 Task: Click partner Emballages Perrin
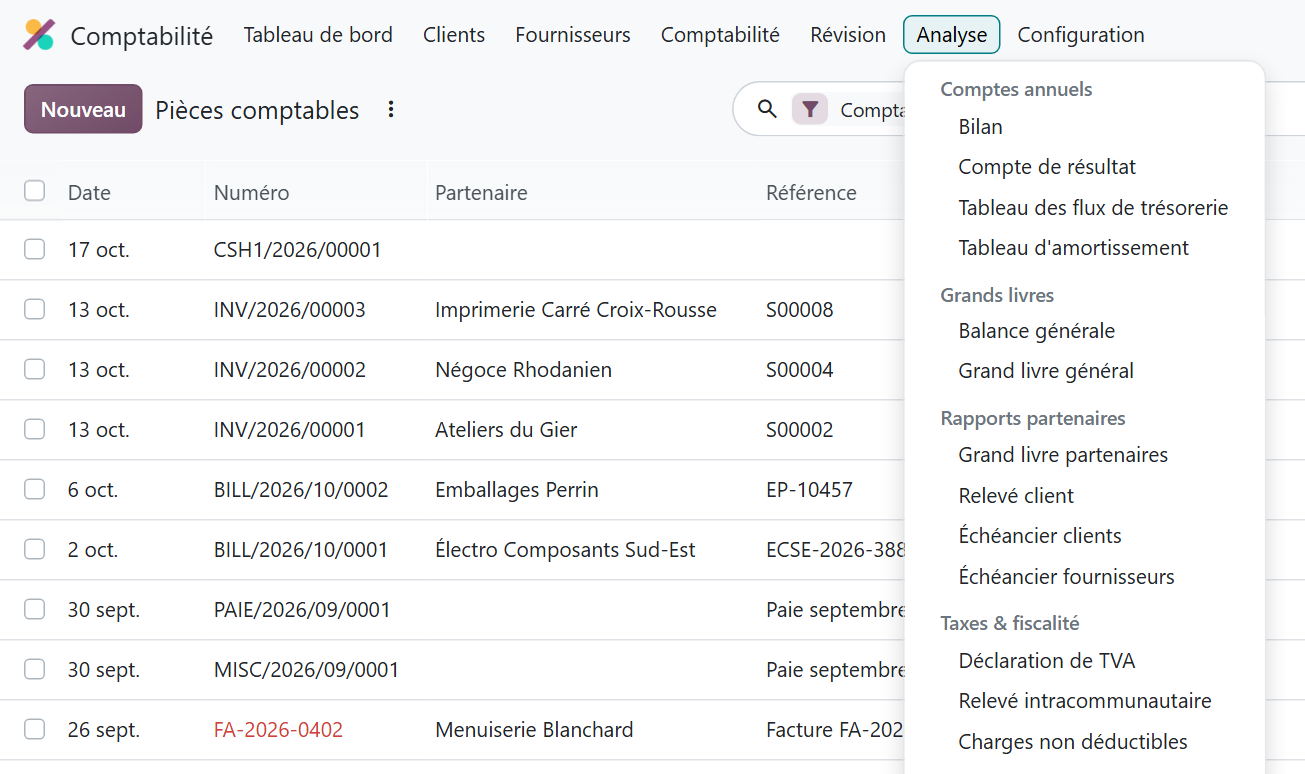tap(517, 490)
